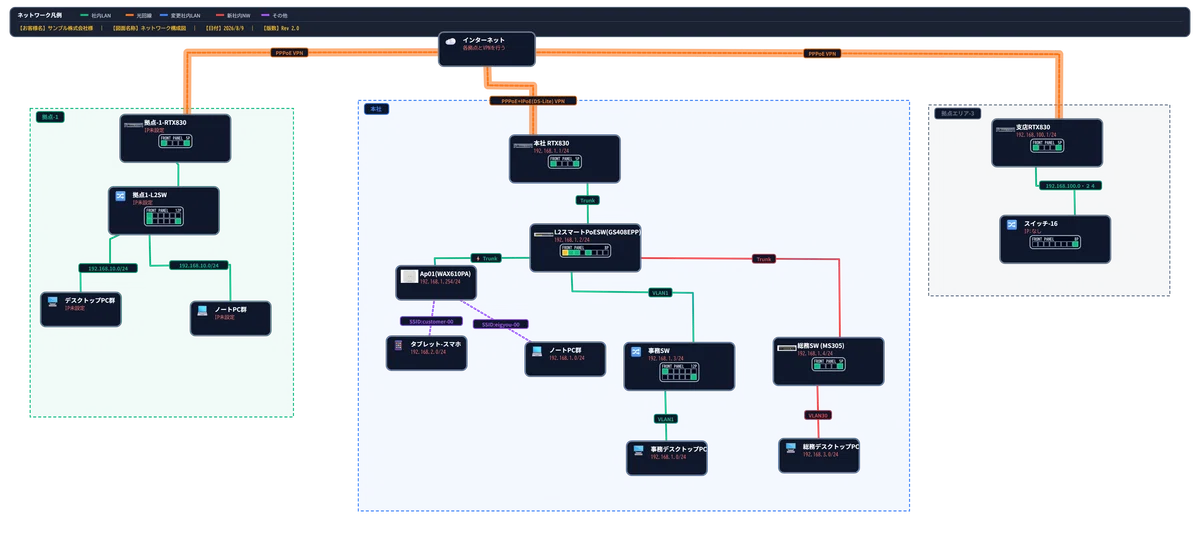Click the VLAN1 label below 事務SW
The height and width of the screenshot is (541, 1200).
coord(666,418)
